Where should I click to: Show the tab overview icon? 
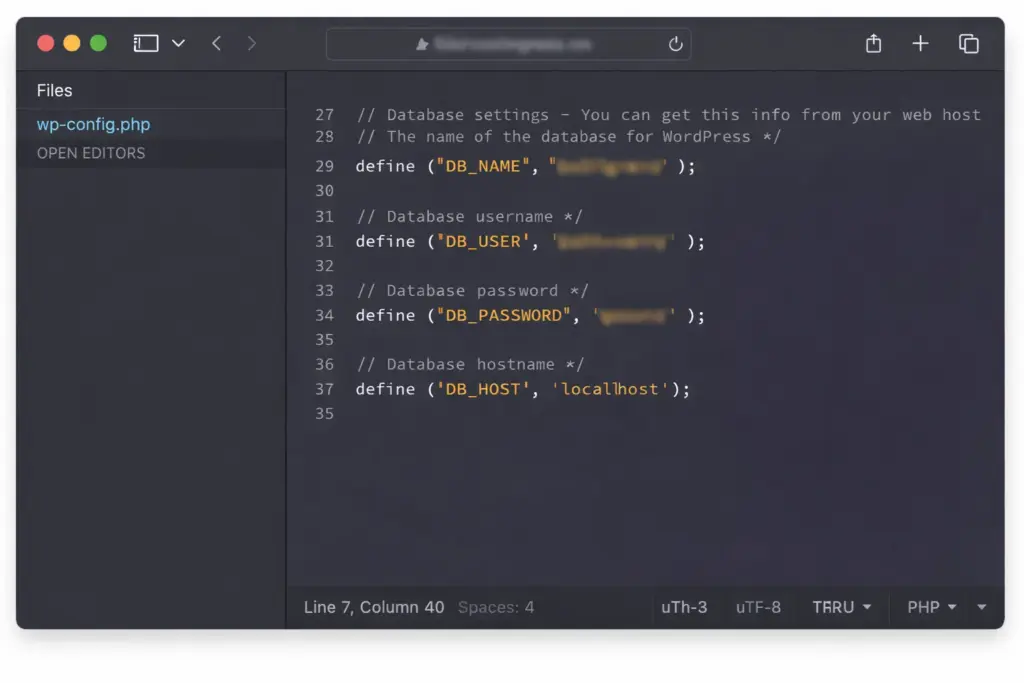(x=968, y=43)
